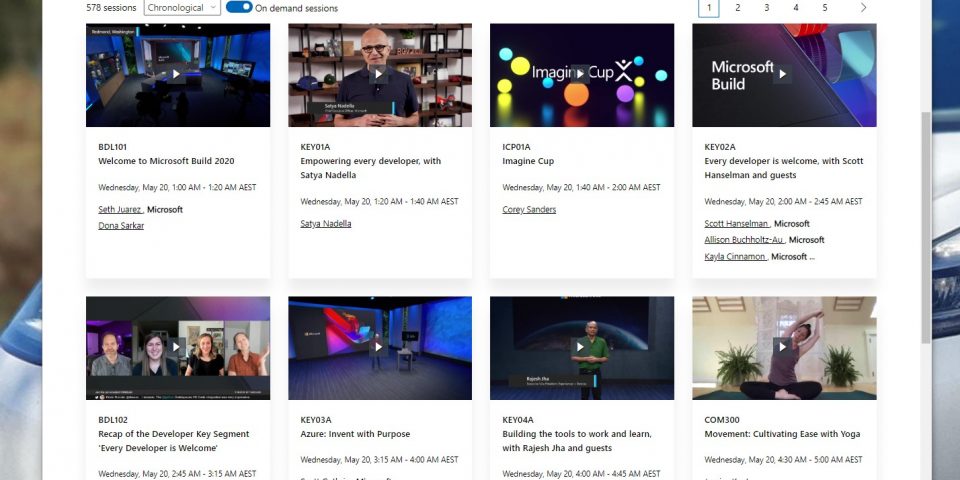Open session title Empowering every developer

click(370, 168)
